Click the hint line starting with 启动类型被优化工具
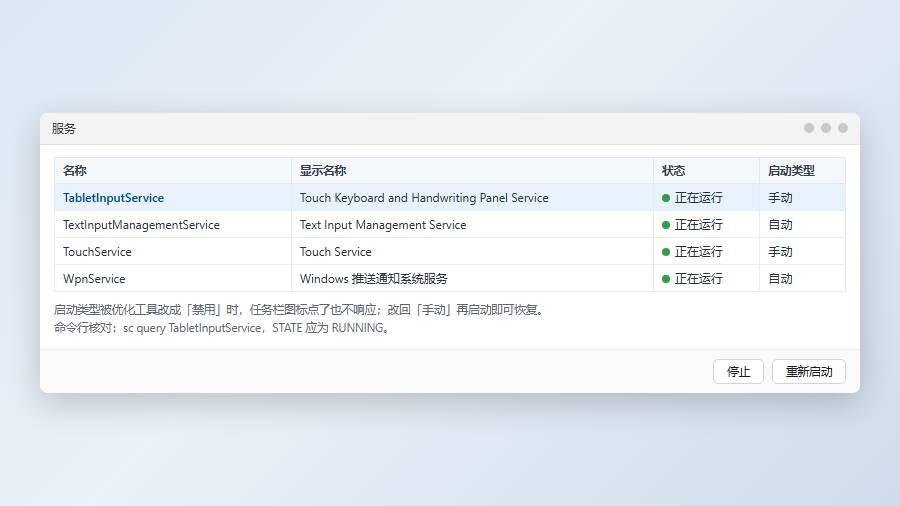This screenshot has width=900, height=506. coord(299,310)
